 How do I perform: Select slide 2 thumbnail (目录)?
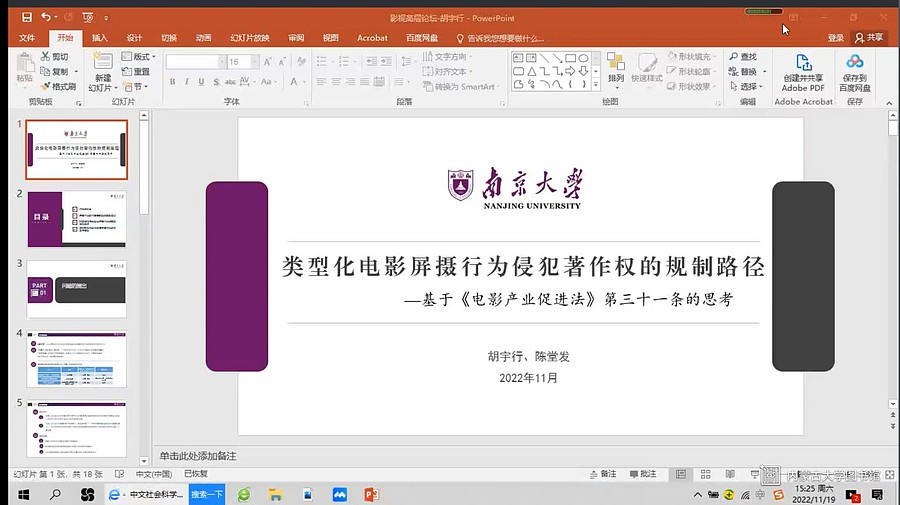[x=76, y=219]
